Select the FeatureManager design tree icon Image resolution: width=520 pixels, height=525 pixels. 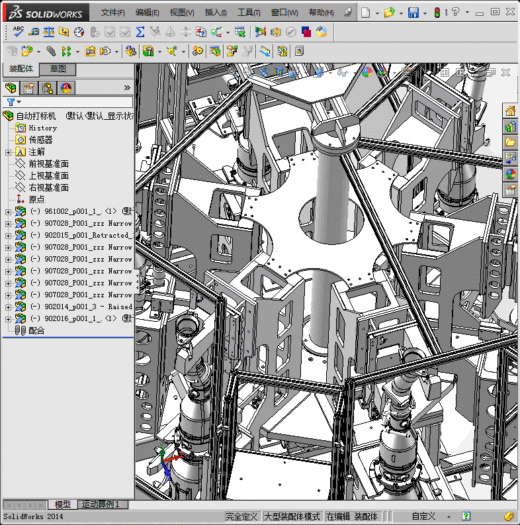(11, 88)
